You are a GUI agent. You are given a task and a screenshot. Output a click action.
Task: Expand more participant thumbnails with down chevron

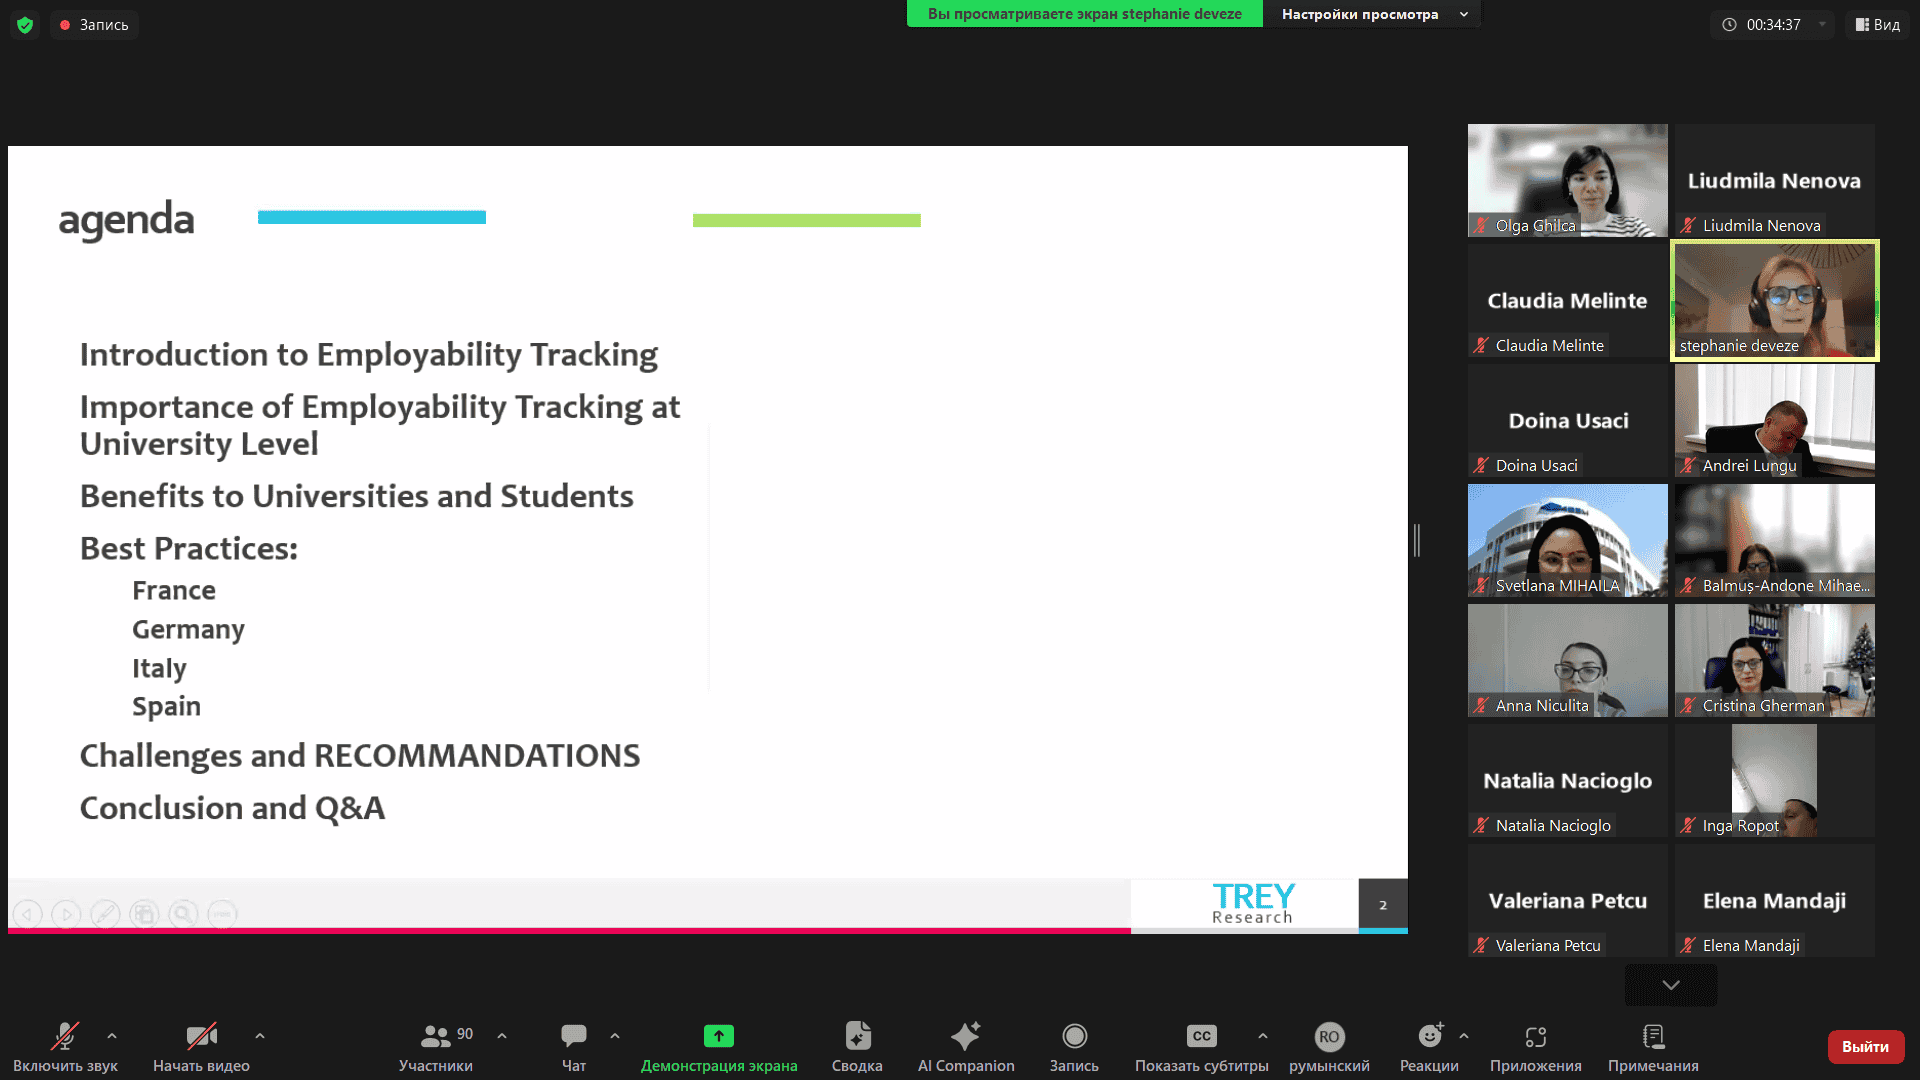[1670, 985]
